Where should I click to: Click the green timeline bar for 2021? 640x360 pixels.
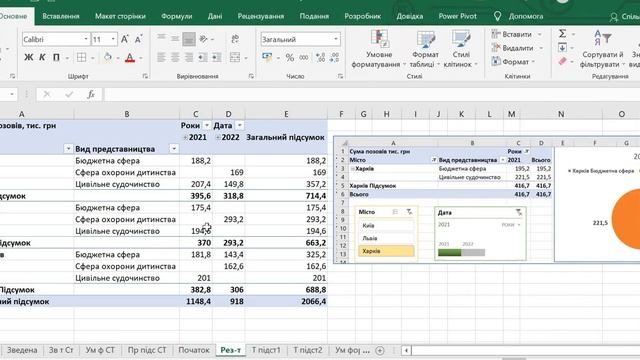coord(449,253)
